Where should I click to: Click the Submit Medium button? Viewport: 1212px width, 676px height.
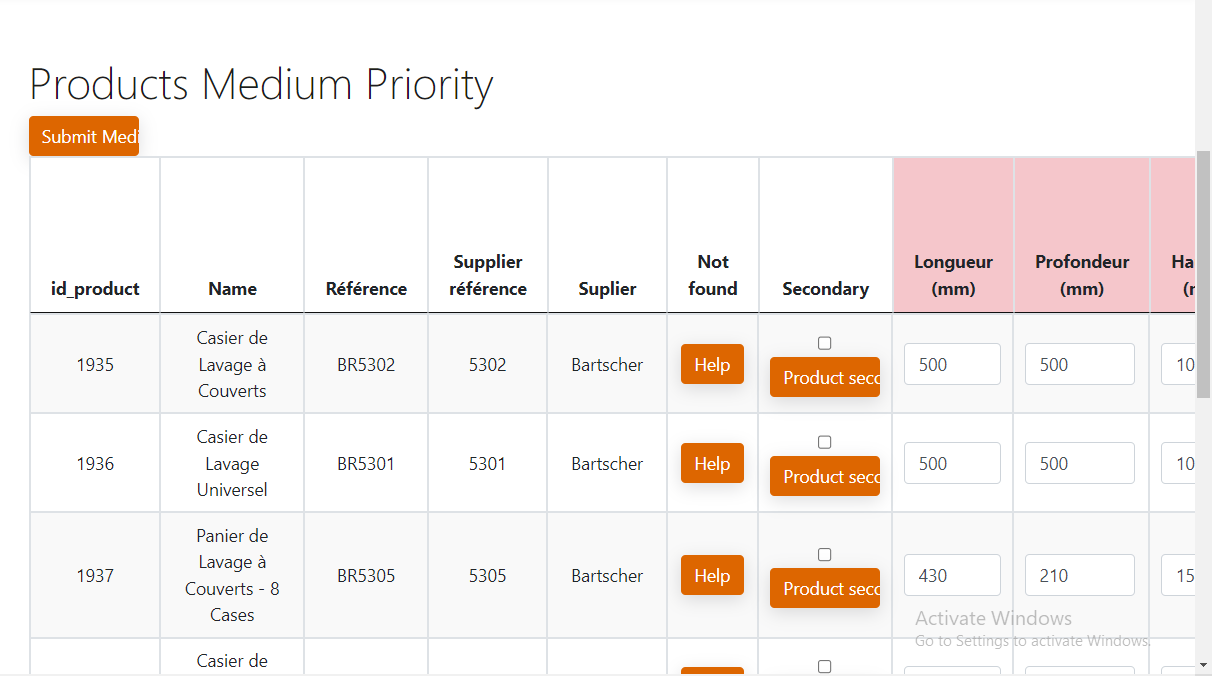(x=84, y=136)
